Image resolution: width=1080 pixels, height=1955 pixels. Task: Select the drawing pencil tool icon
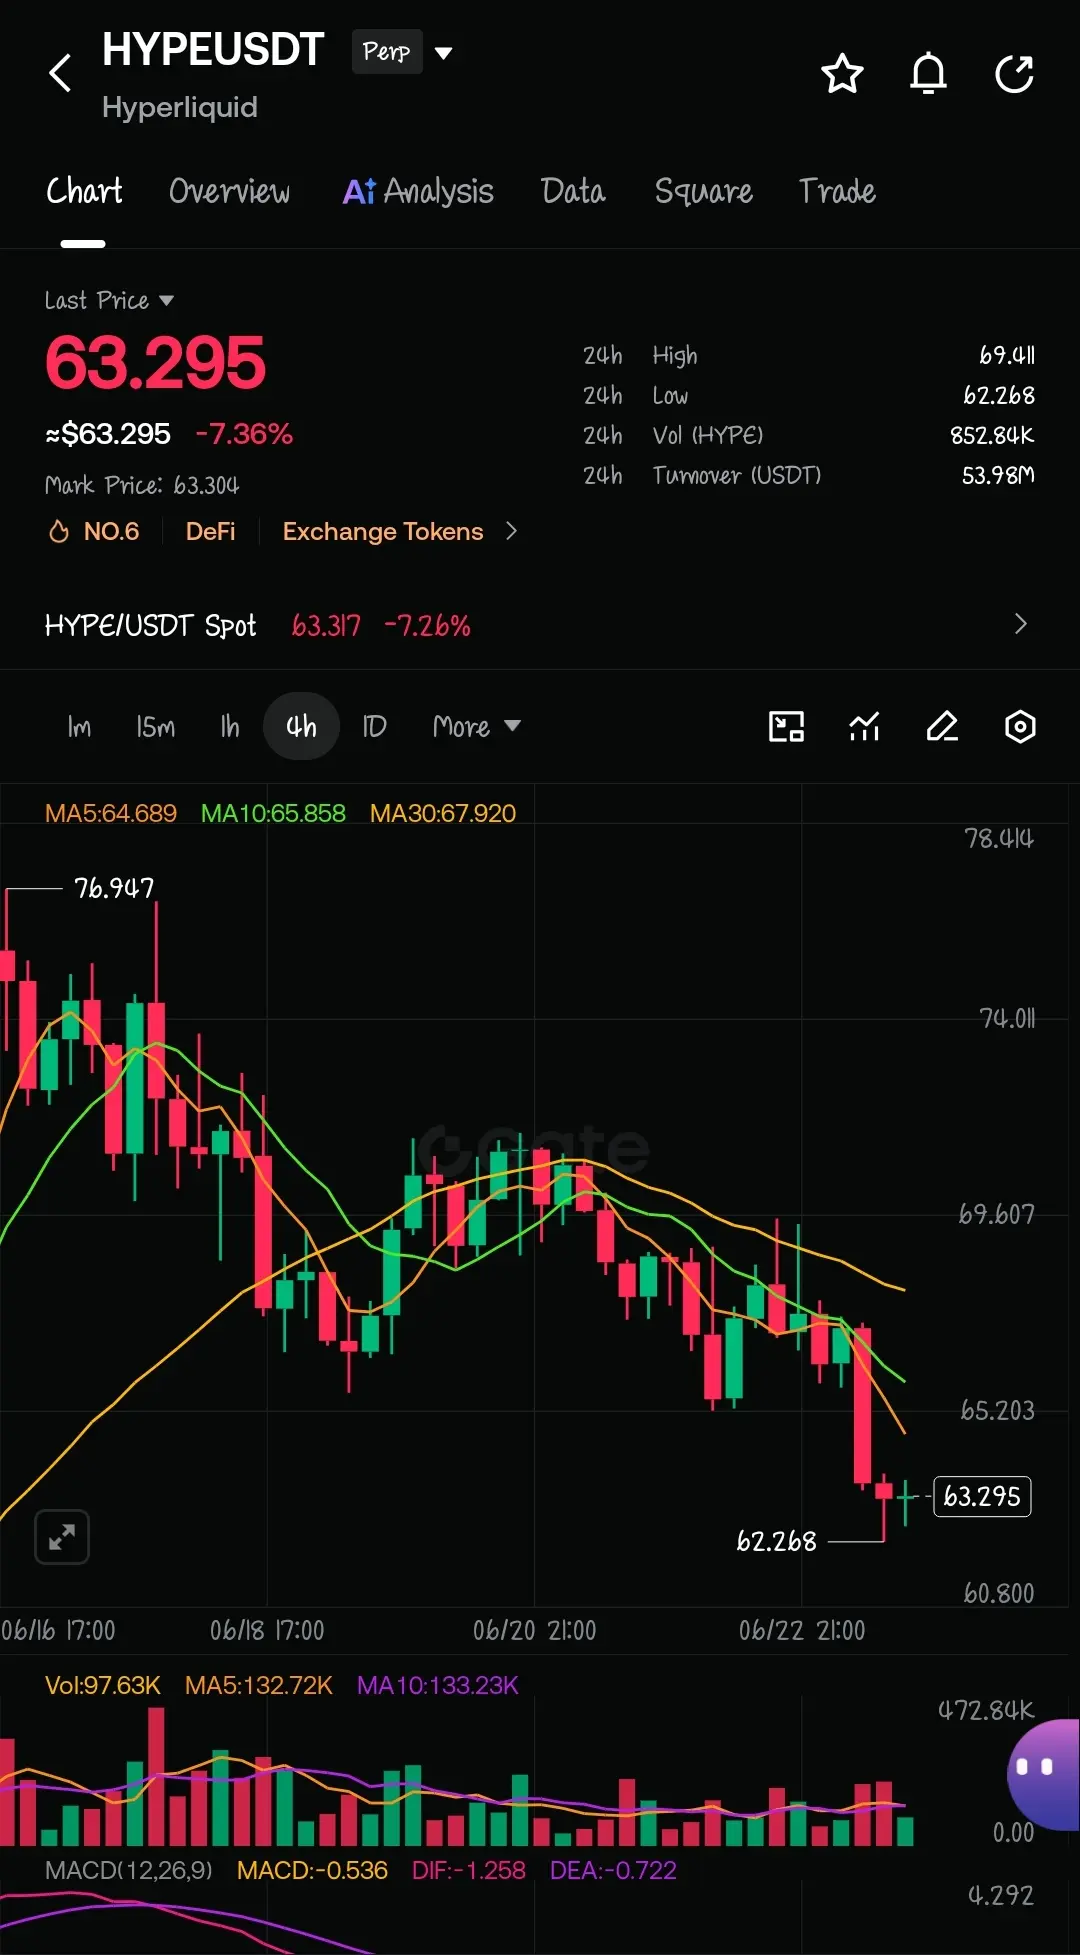click(x=942, y=727)
